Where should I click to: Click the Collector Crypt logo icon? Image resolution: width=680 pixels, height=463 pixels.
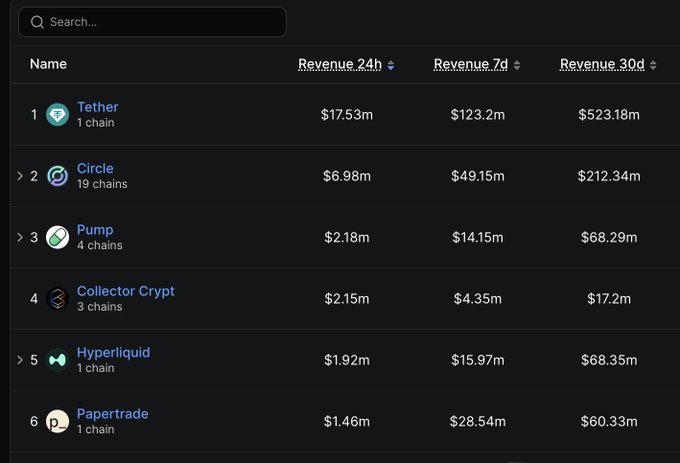click(x=57, y=299)
